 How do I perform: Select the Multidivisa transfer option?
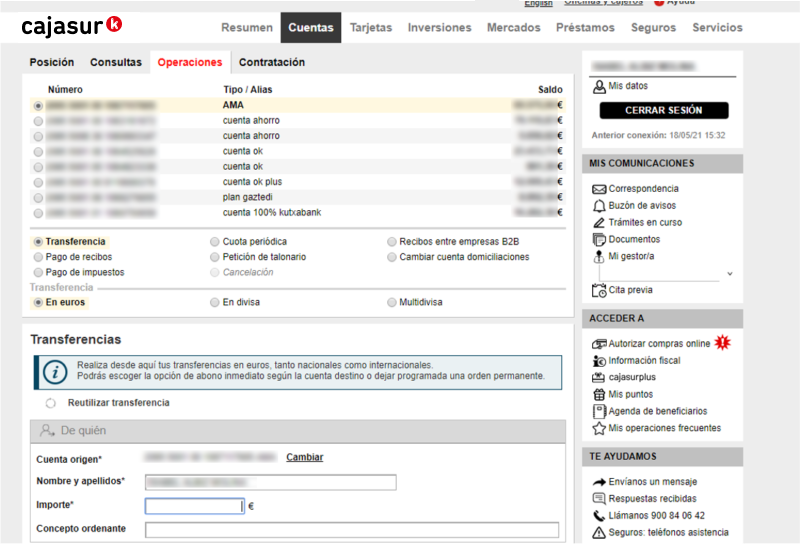click(x=391, y=302)
